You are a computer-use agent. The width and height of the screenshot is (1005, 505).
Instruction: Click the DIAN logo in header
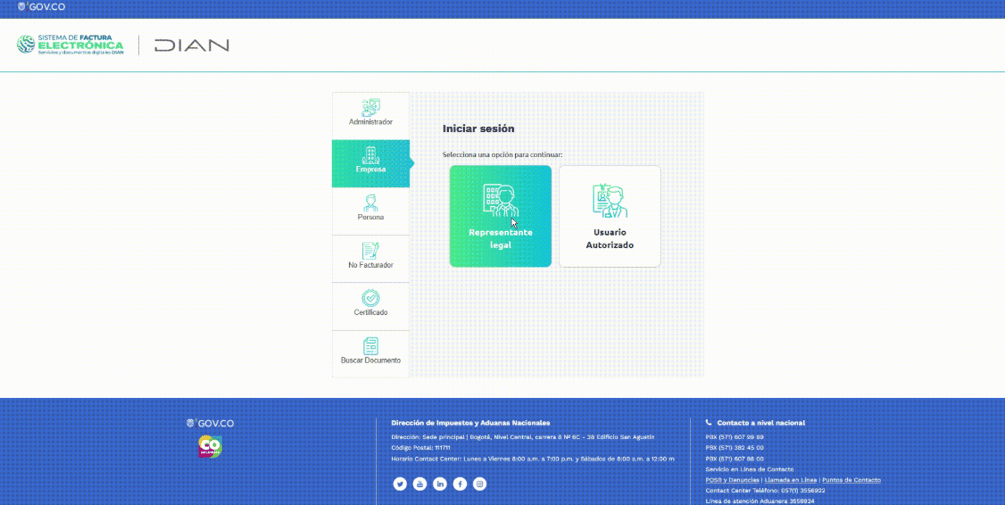(192, 46)
